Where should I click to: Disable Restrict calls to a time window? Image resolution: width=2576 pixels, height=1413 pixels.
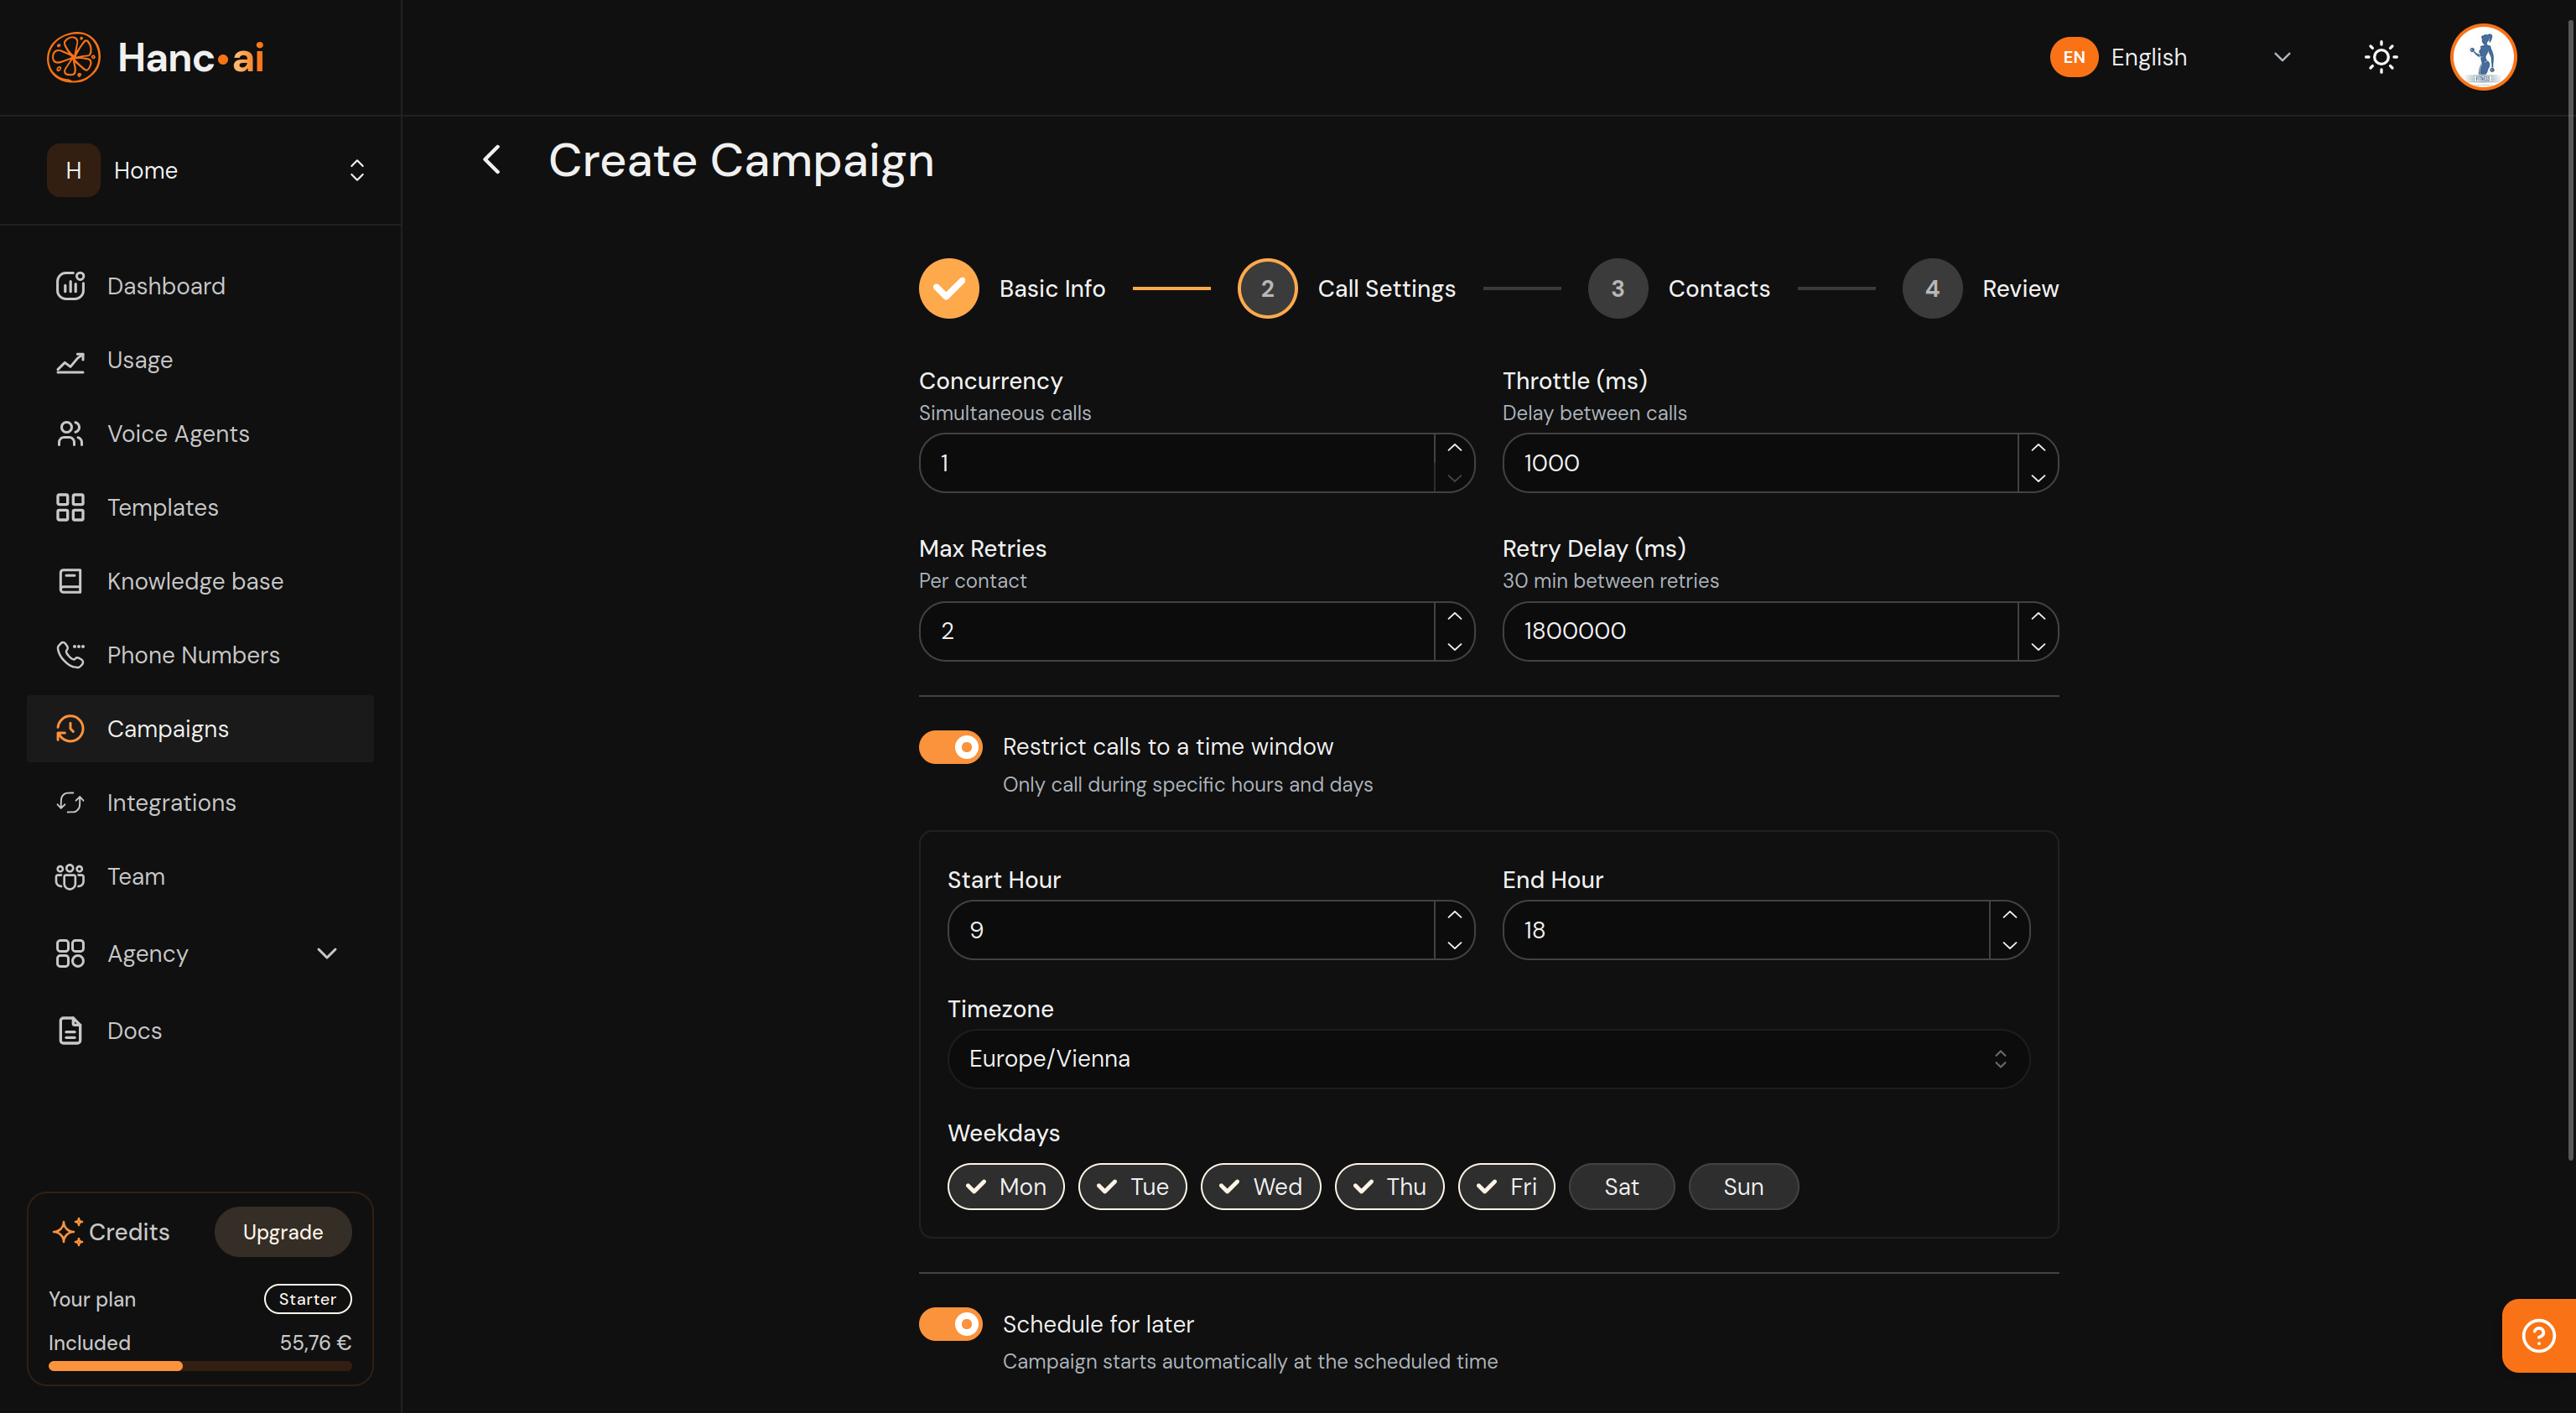[950, 746]
